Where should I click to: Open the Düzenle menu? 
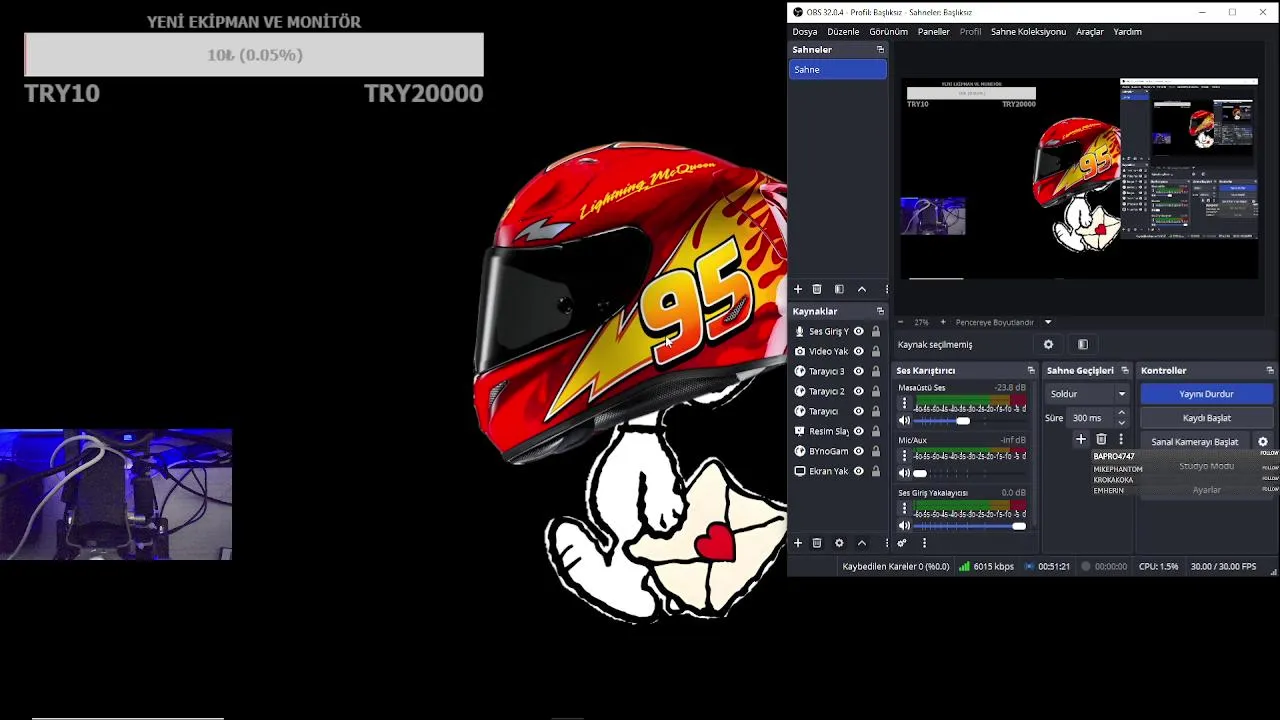pyautogui.click(x=843, y=31)
